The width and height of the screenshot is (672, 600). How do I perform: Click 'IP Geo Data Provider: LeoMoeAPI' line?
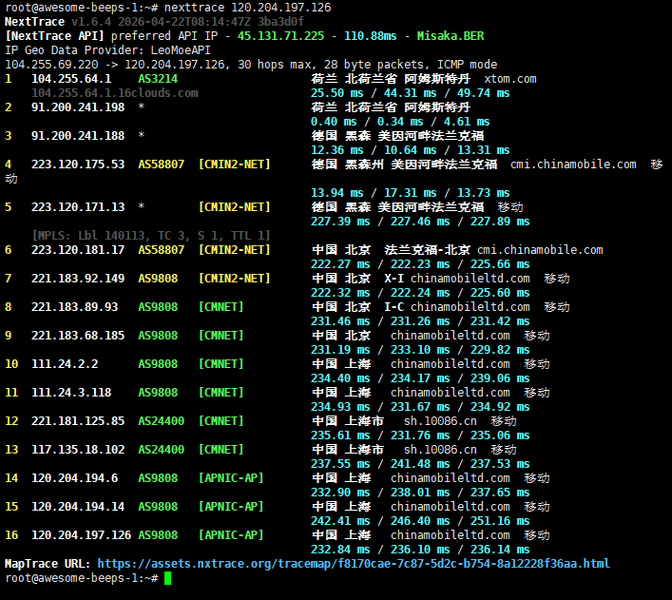coord(108,50)
